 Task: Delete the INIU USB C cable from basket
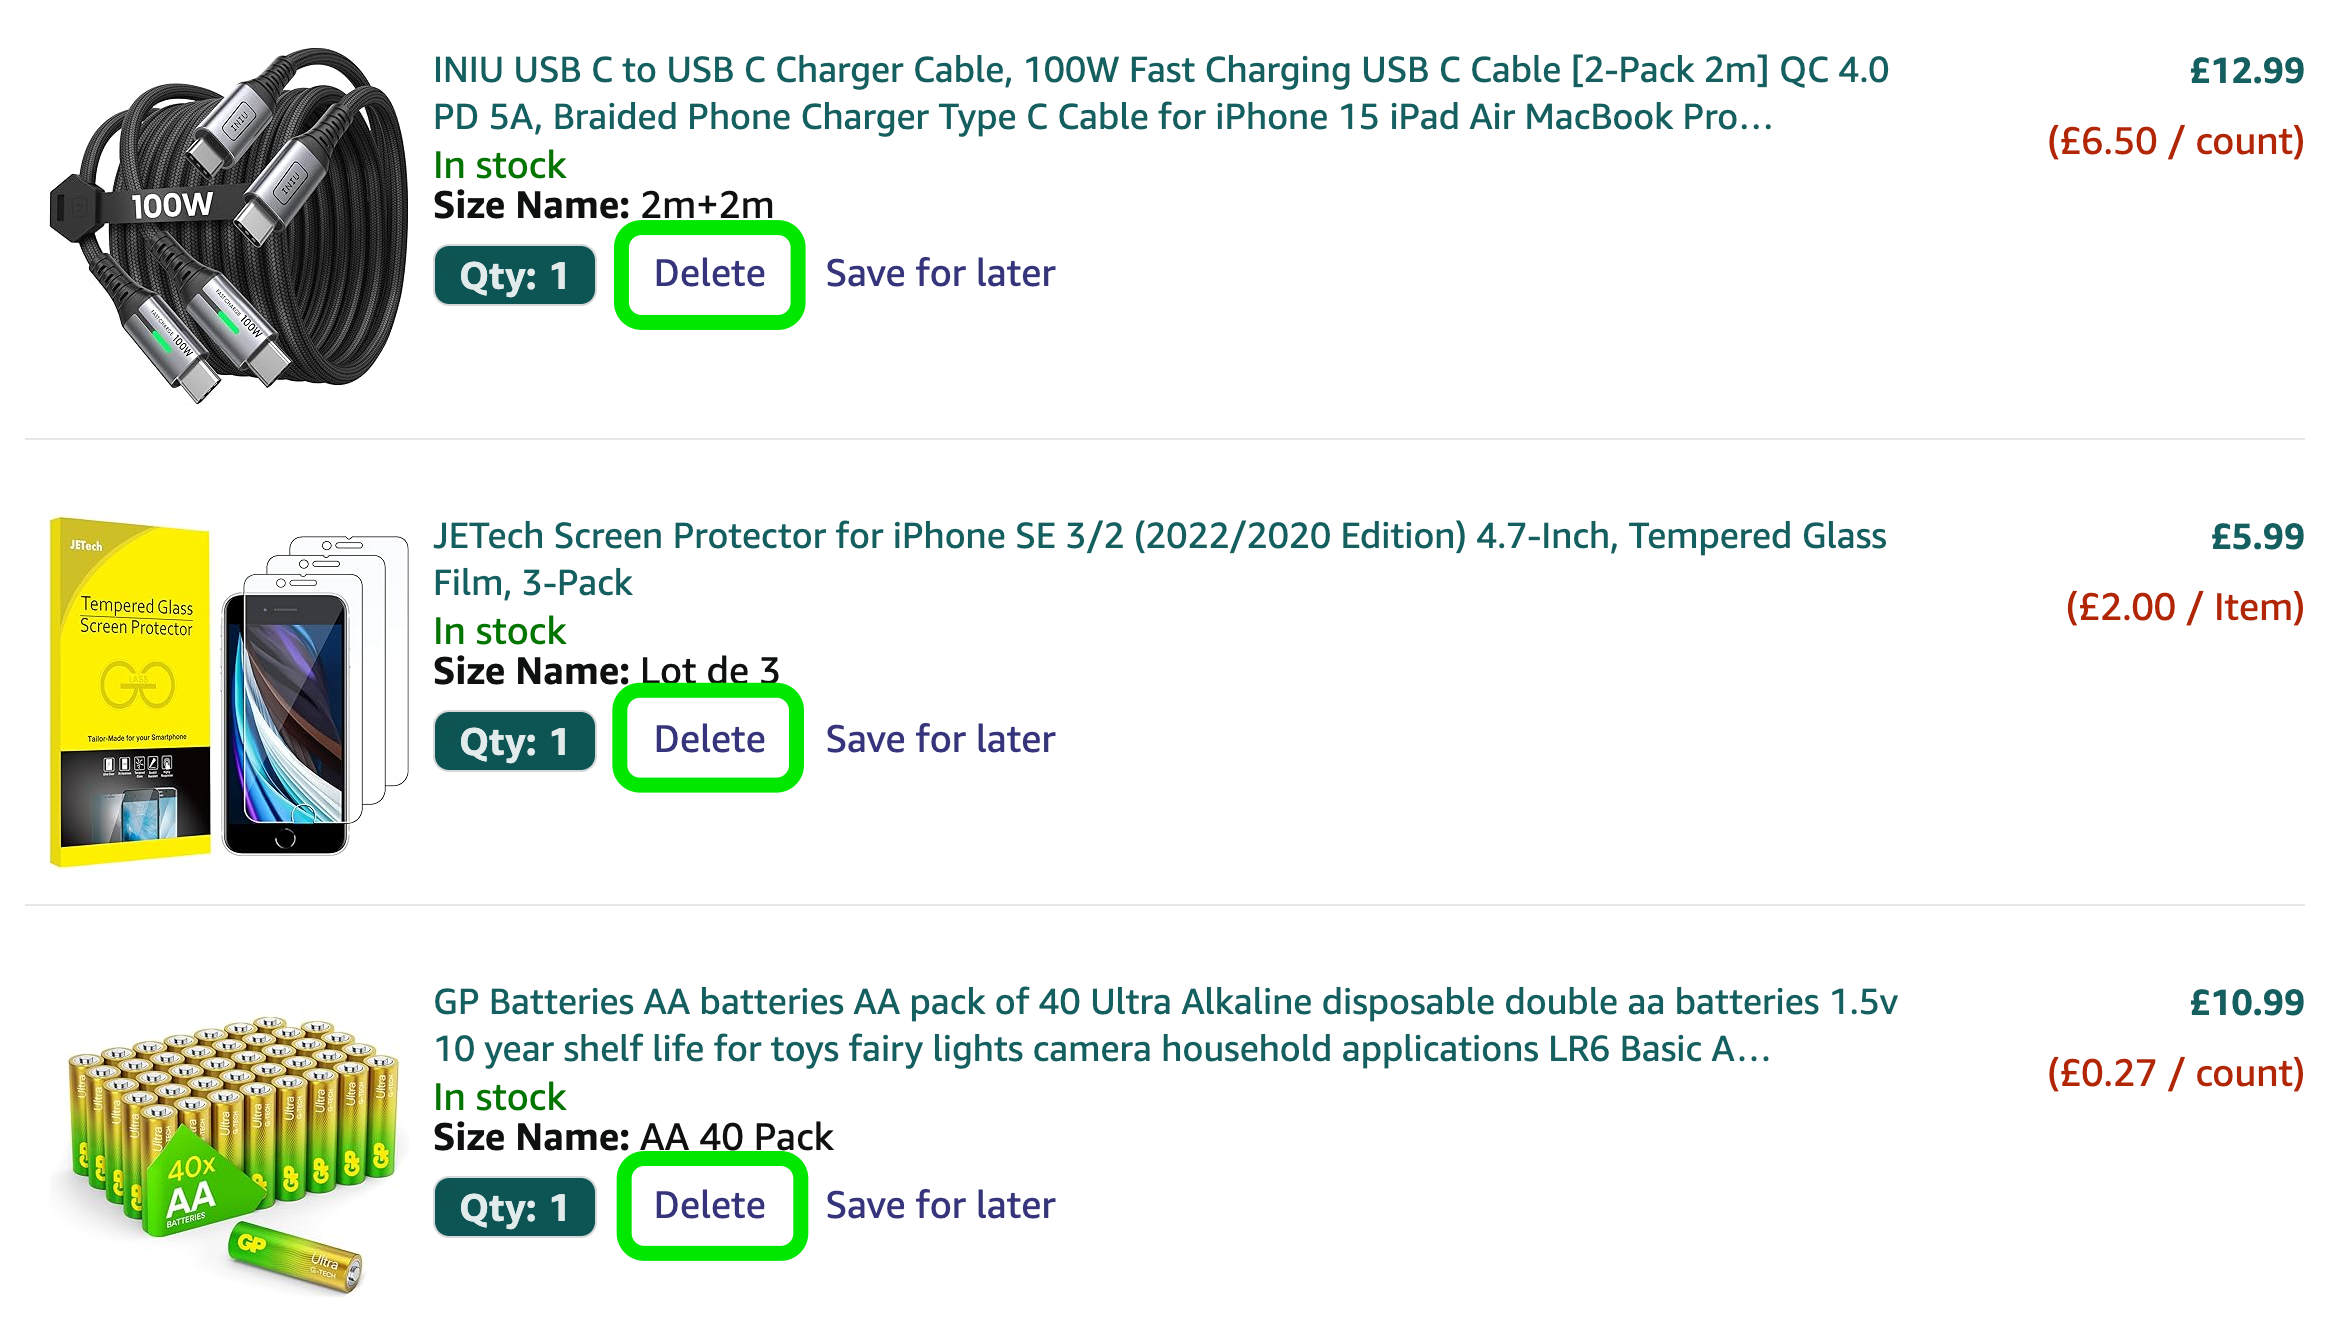pyautogui.click(x=709, y=274)
